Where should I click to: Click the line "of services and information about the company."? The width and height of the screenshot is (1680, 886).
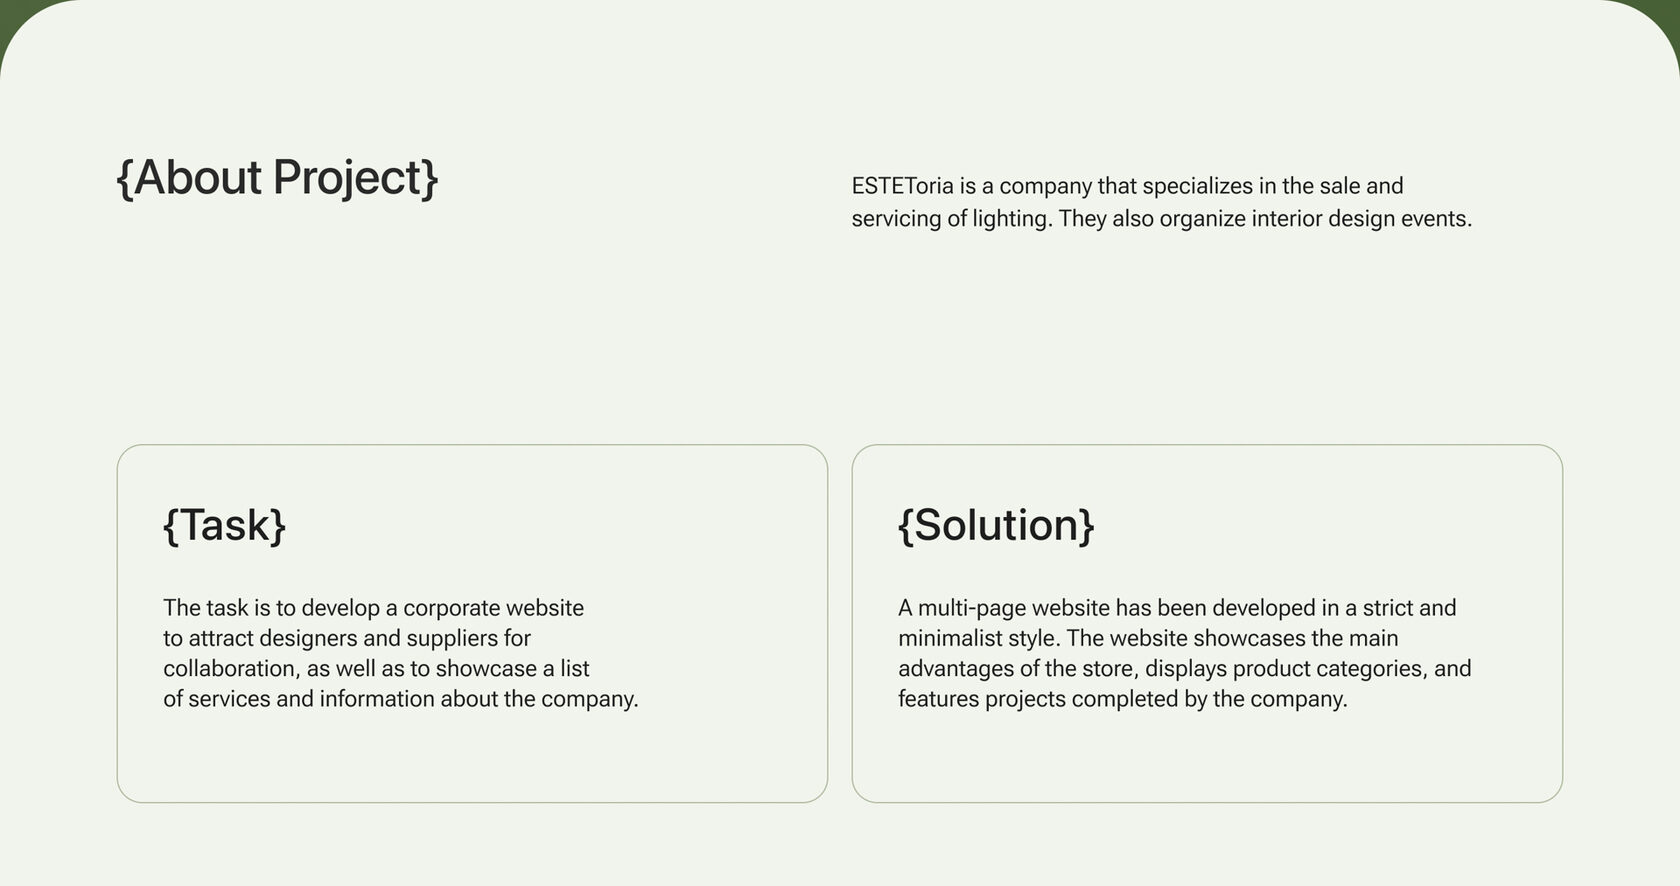pyautogui.click(x=400, y=699)
